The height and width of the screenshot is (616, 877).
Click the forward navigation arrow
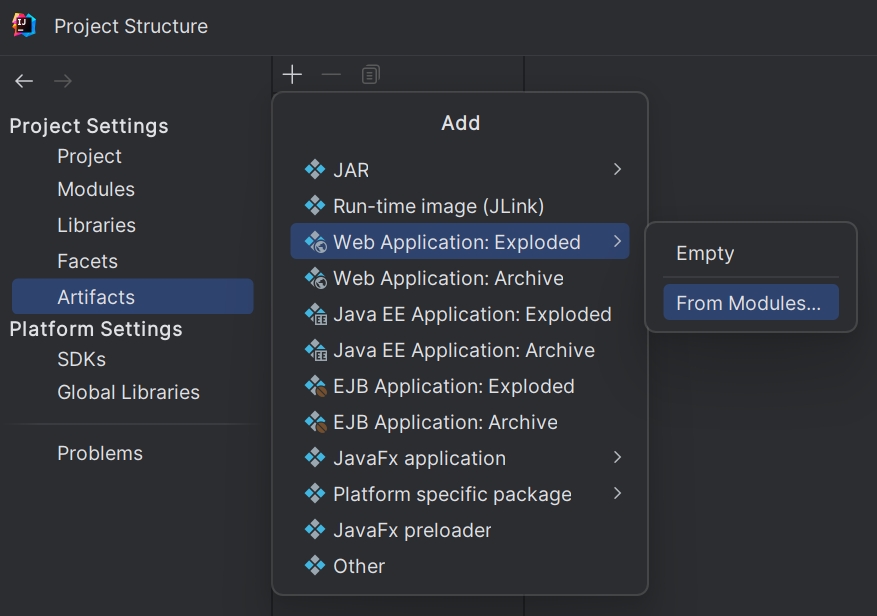click(63, 81)
